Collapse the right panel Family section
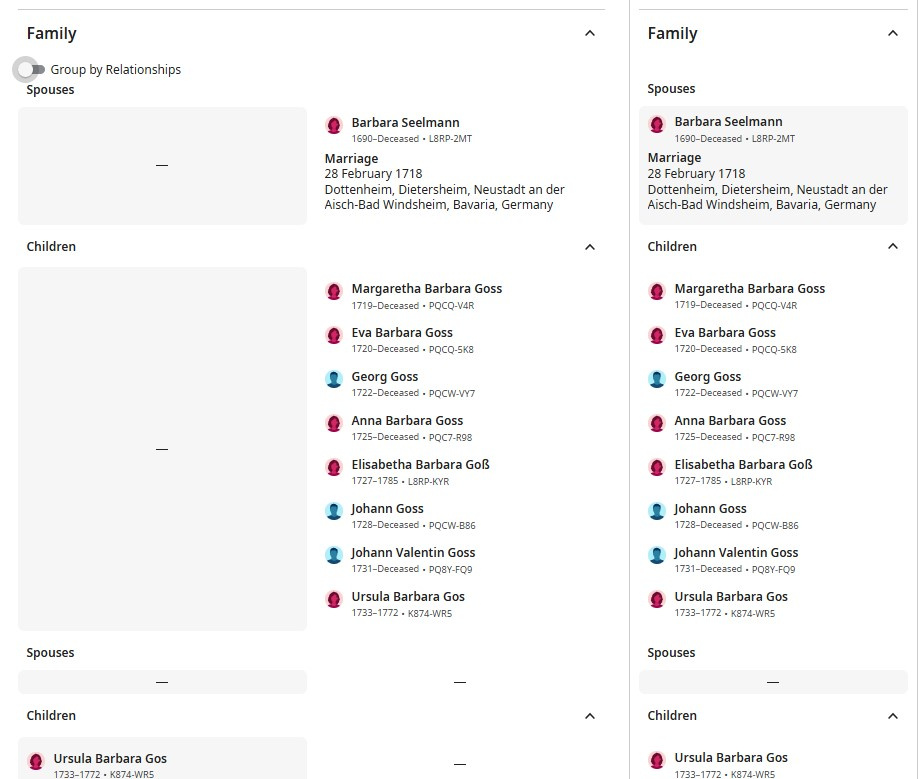Image resolution: width=921 pixels, height=779 pixels. point(892,33)
